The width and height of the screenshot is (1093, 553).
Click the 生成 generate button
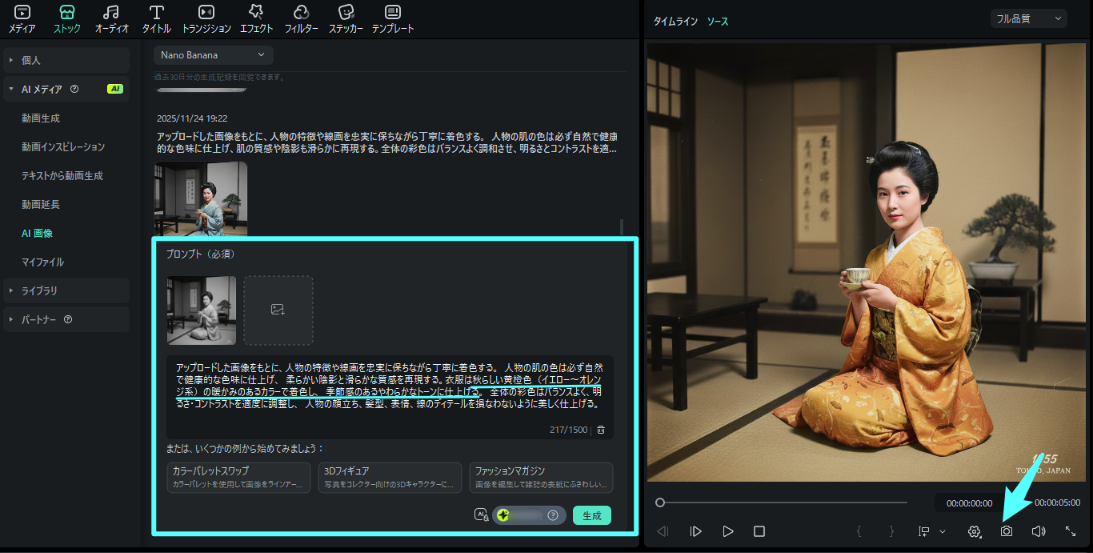point(592,515)
